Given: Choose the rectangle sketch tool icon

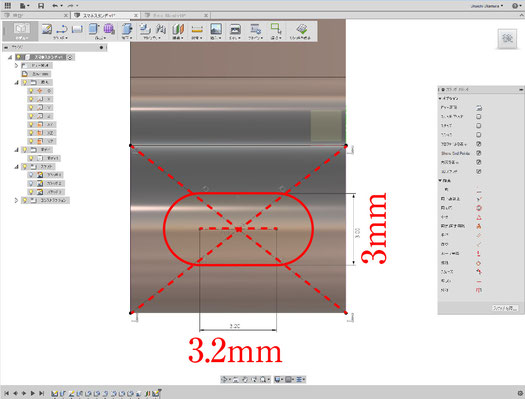Looking at the screenshot, I should tap(77, 29).
